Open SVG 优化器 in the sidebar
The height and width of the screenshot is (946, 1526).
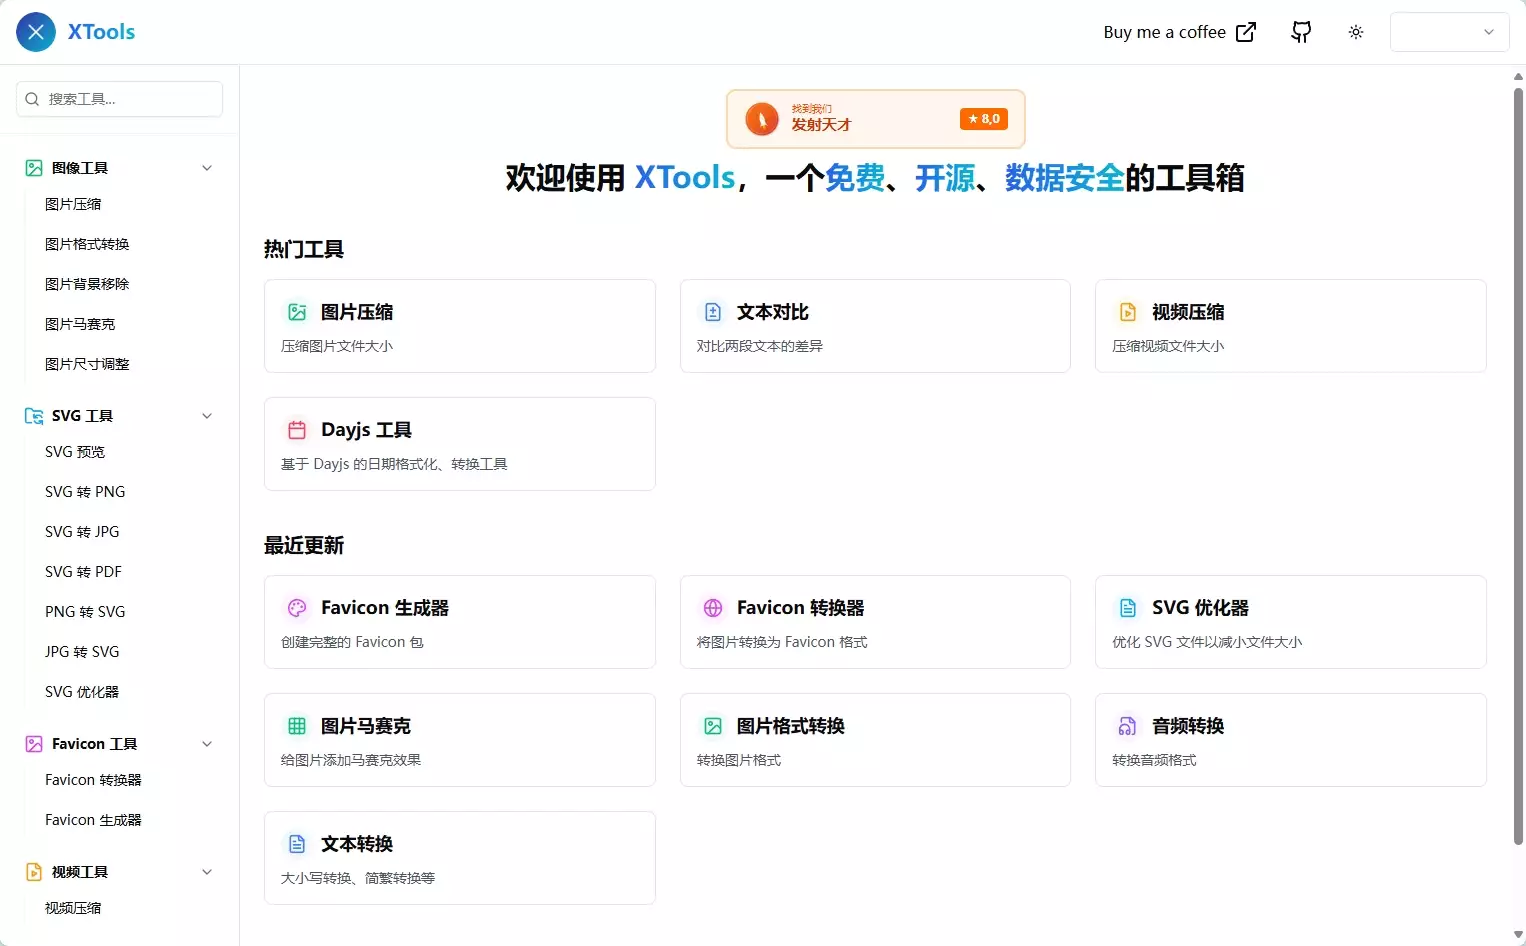pyautogui.click(x=82, y=692)
